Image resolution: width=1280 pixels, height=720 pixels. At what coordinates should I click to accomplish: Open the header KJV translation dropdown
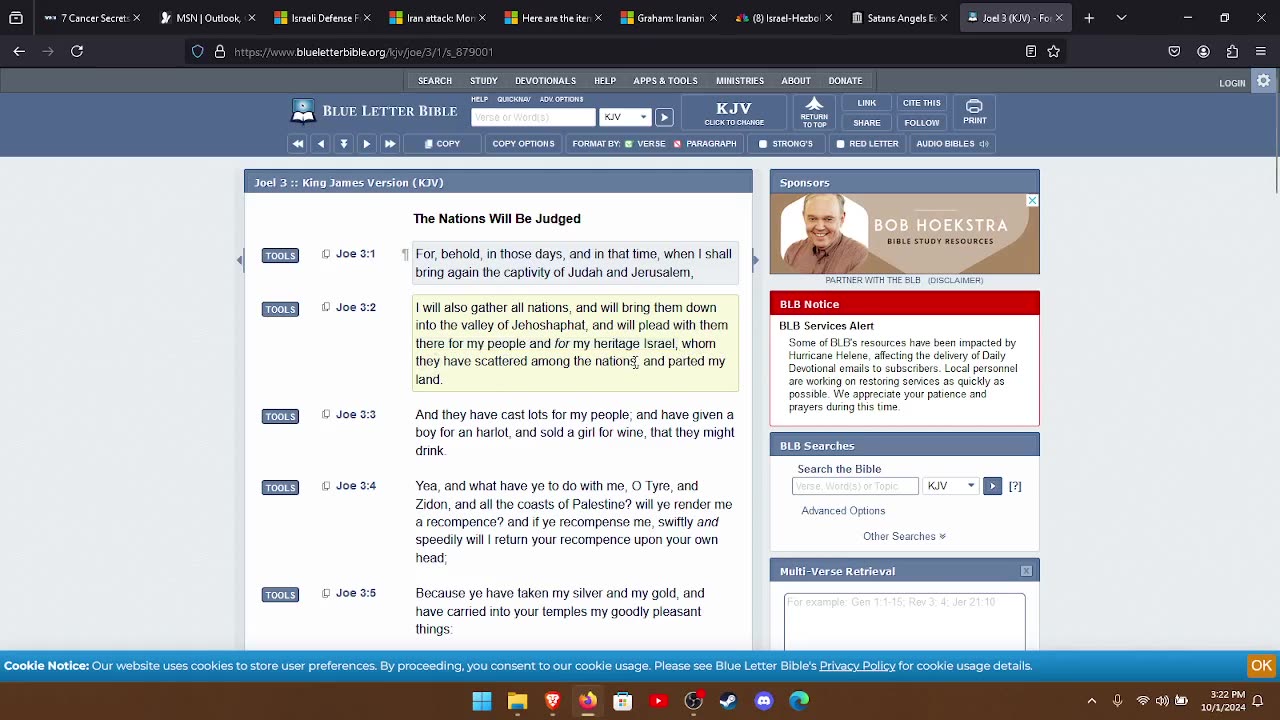(625, 117)
